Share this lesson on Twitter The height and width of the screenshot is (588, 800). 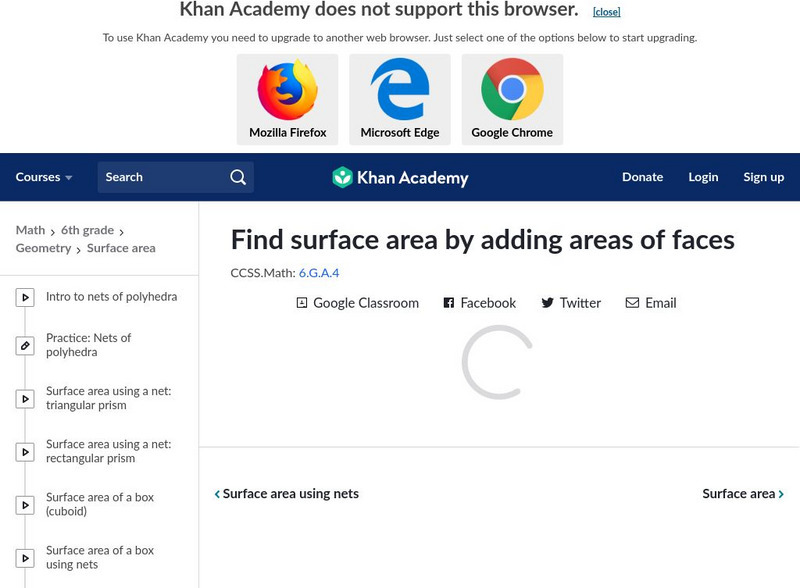coord(571,303)
